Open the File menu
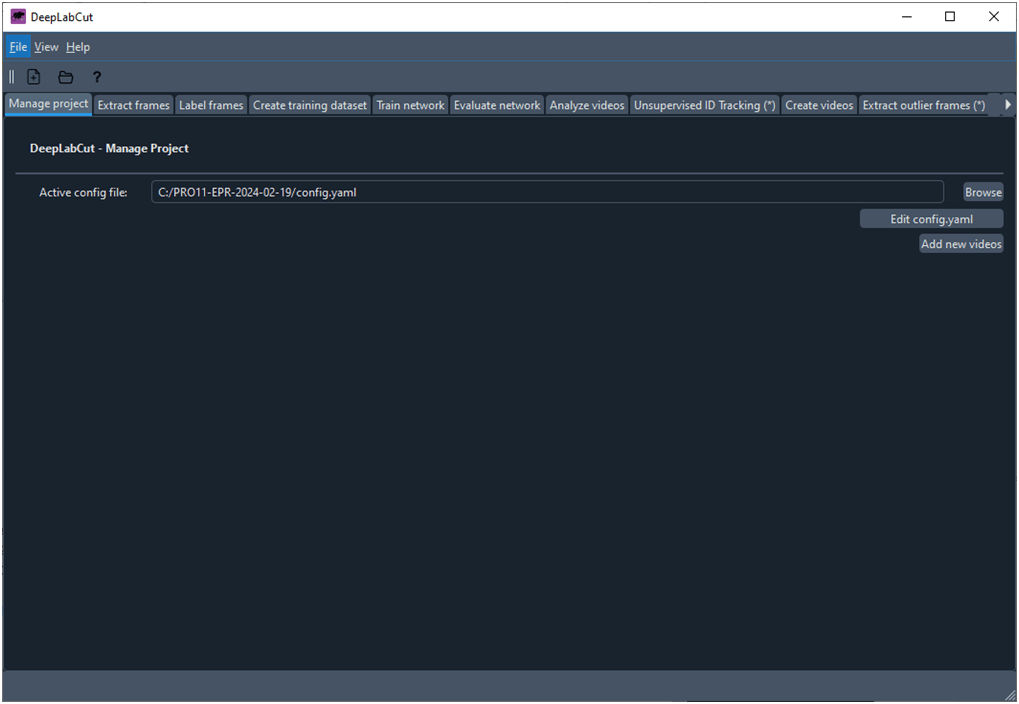Viewport: 1019px width, 704px height. coord(18,47)
